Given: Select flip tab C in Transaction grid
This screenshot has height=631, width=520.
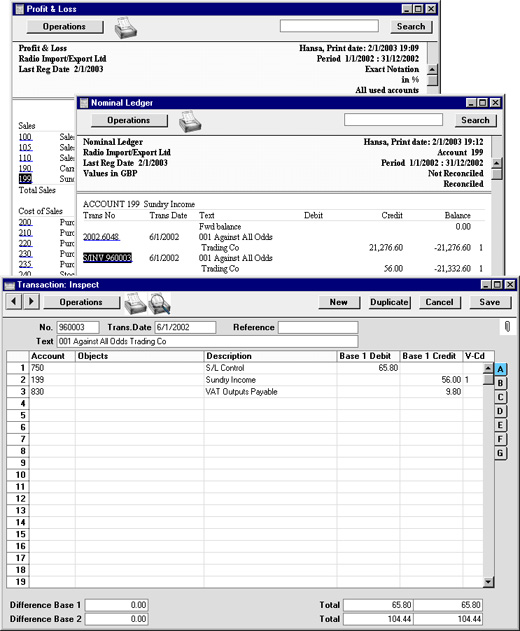Looking at the screenshot, I should point(500,397).
